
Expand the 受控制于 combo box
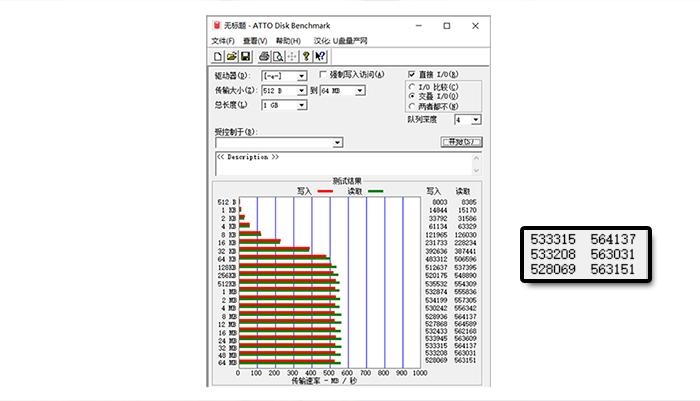[338, 142]
